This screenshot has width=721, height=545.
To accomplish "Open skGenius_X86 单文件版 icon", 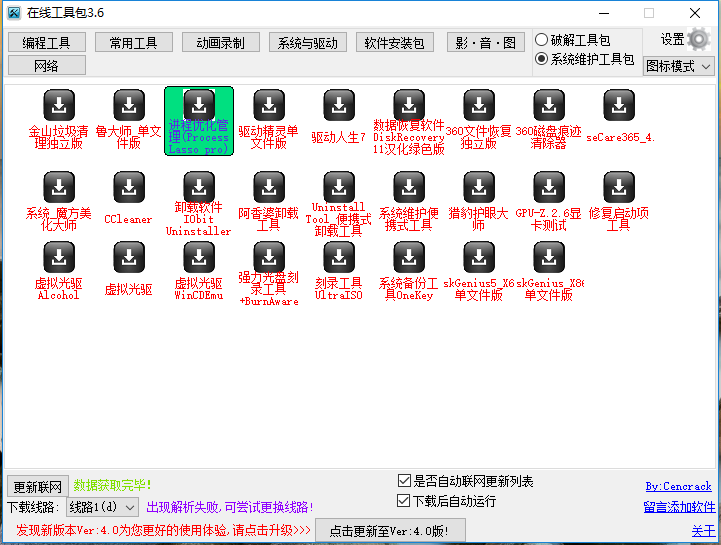I will (x=549, y=257).
